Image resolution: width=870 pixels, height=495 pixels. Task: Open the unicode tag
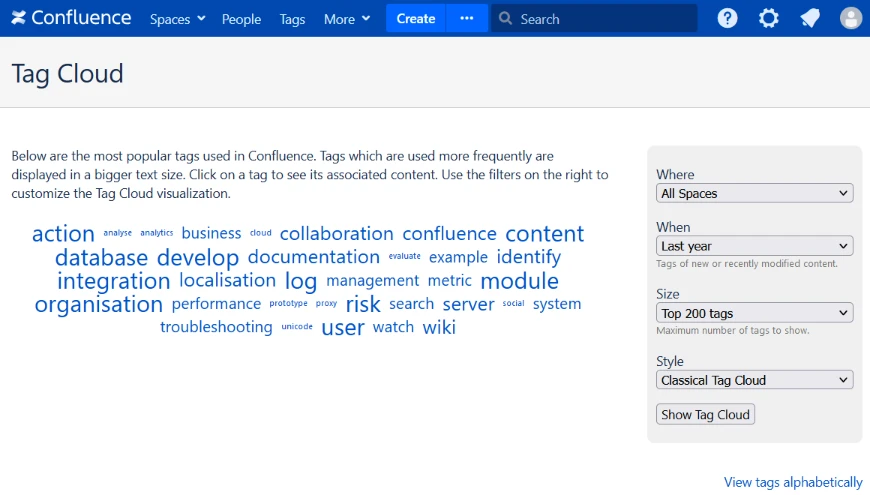[x=297, y=327]
